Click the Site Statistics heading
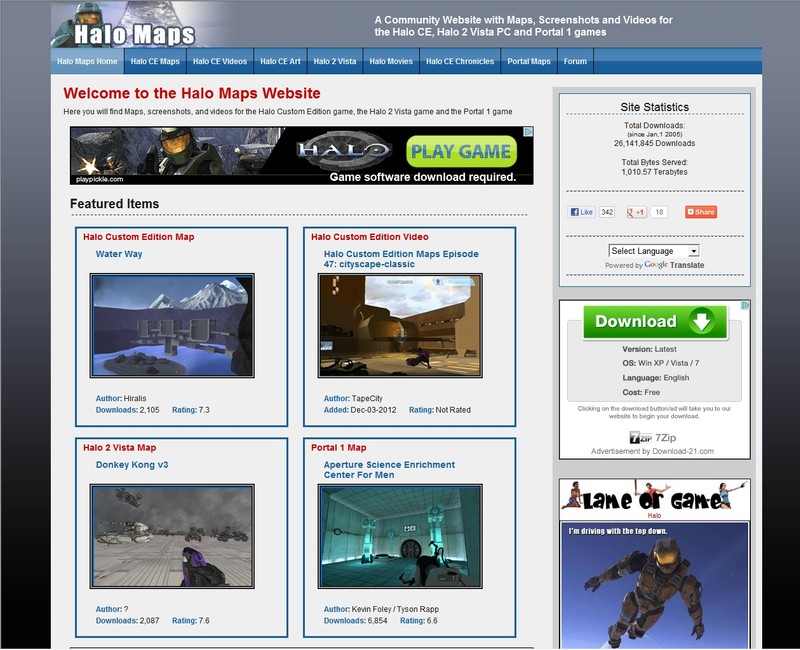Viewport: 800px width, 650px height. coord(655,107)
